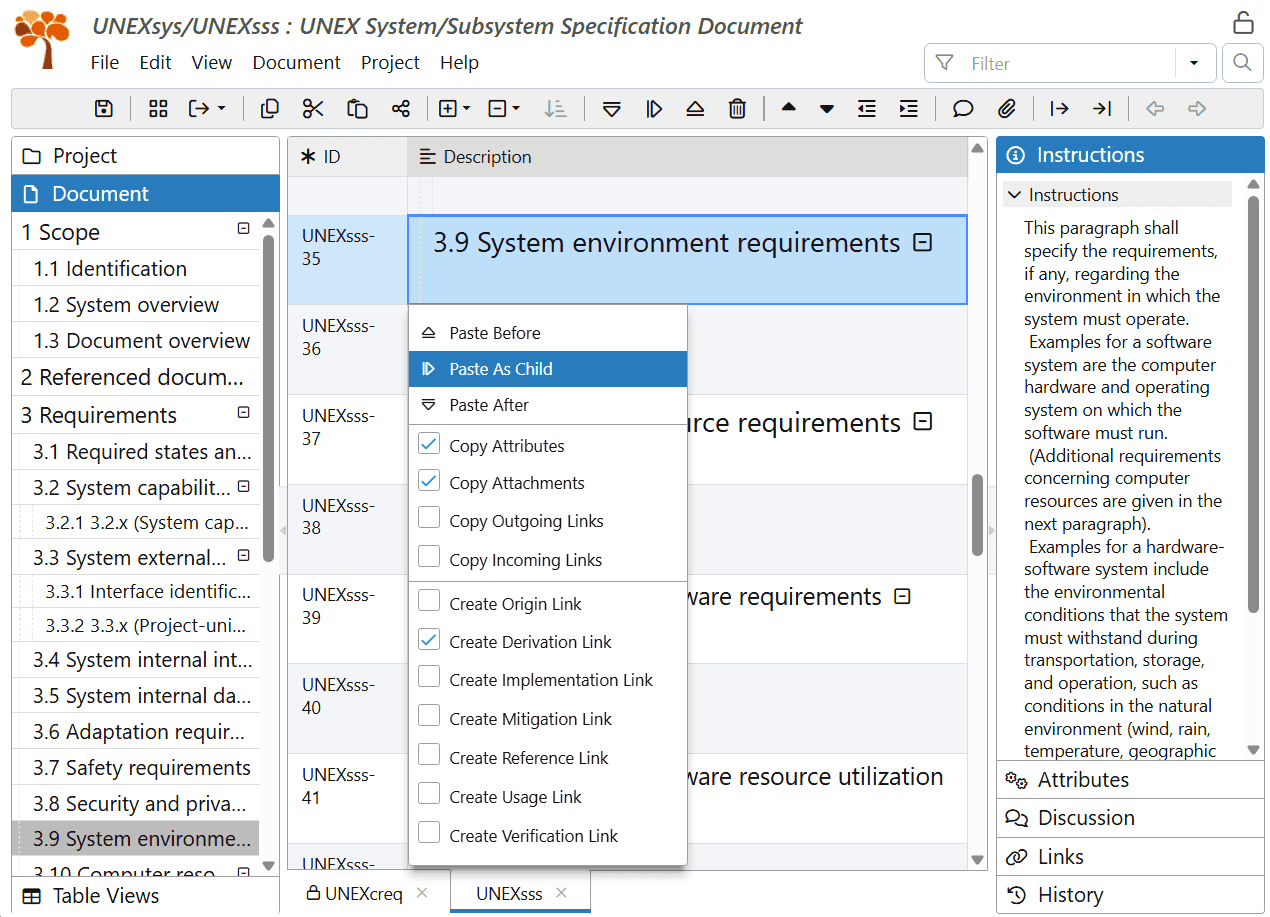Click the paperclip attachment icon
Image resolution: width=1270 pixels, height=917 pixels.
1009,108
